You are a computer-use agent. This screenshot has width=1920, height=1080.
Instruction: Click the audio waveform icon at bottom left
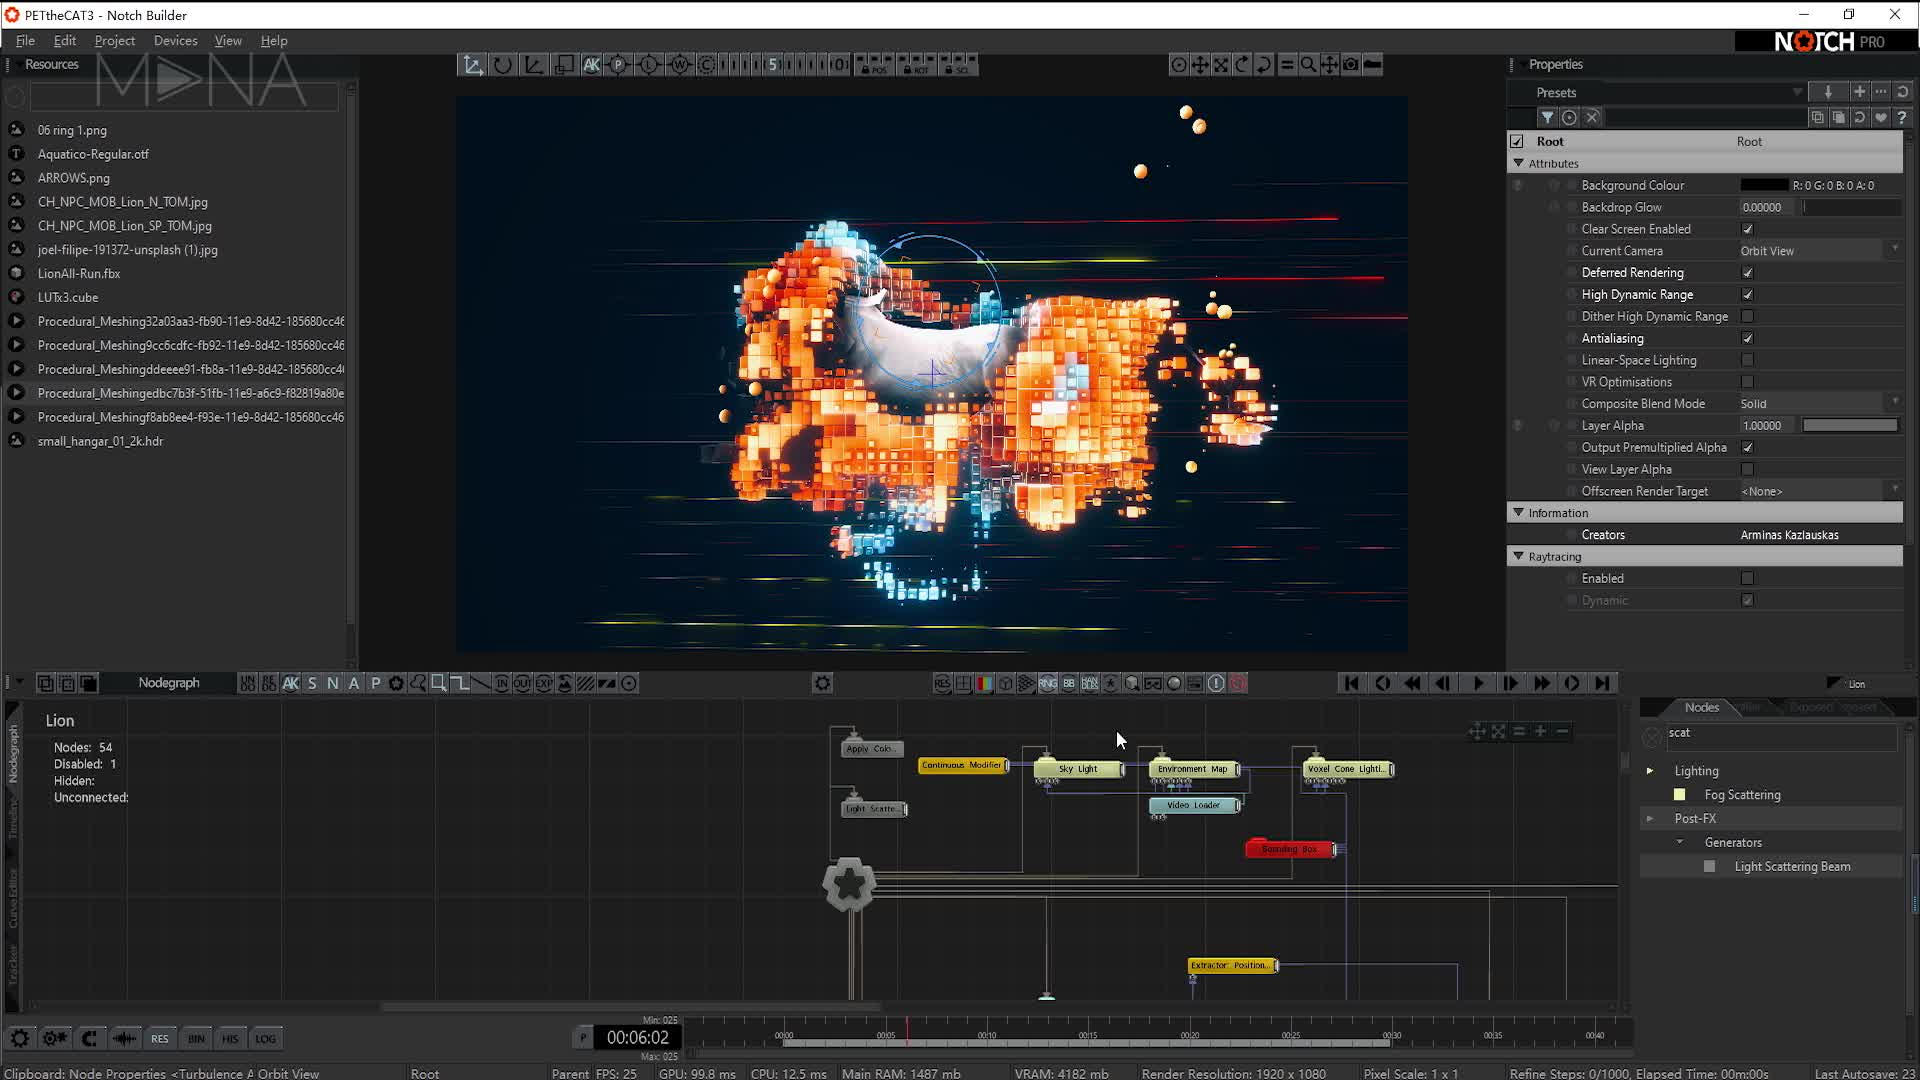click(124, 1038)
